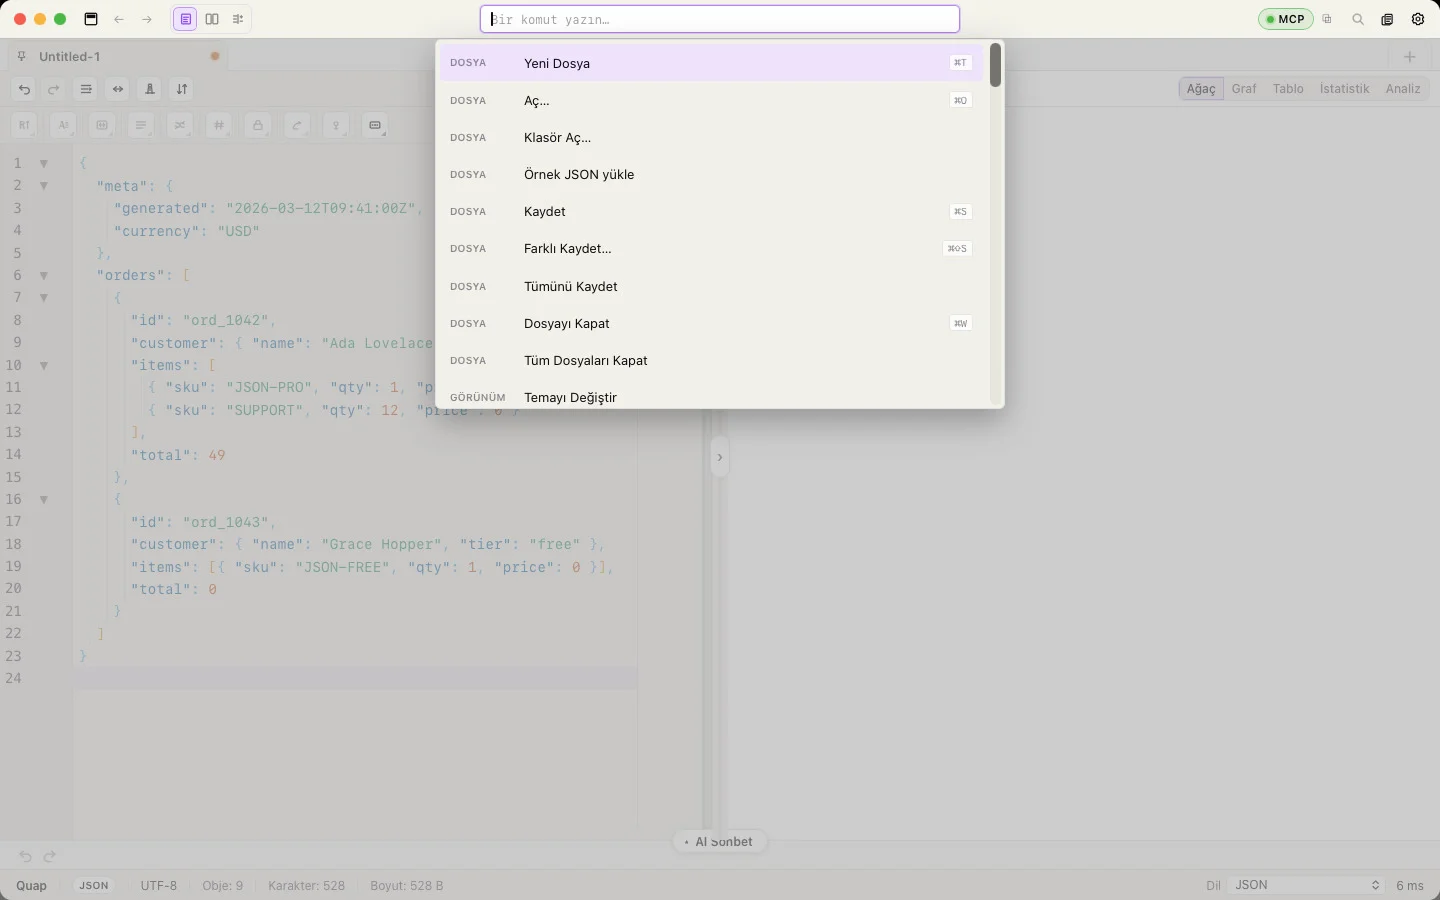Select "Yeni Dosya" in the command palette
This screenshot has height=900, width=1440.
(713, 63)
